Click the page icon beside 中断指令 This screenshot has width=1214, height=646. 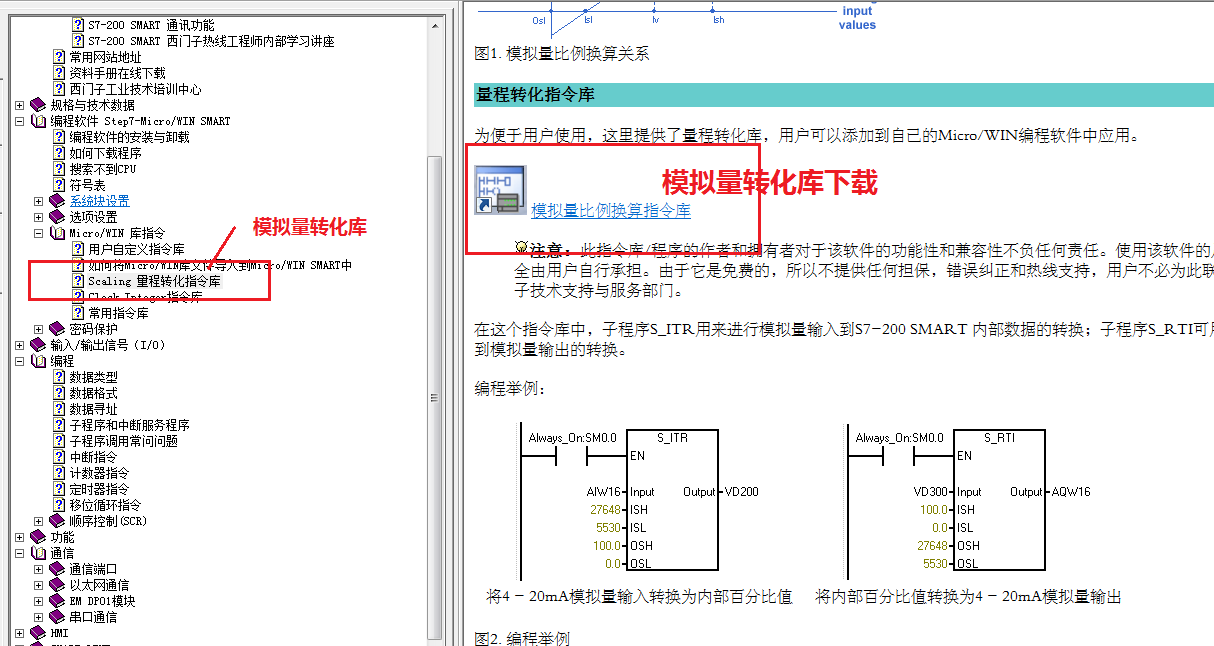tap(59, 457)
